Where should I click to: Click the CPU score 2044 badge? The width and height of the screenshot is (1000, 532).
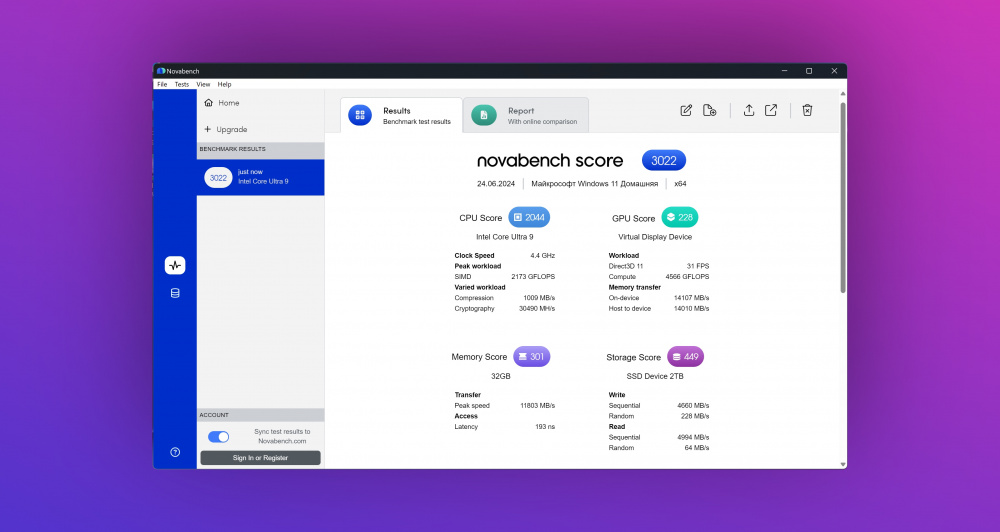pos(529,218)
